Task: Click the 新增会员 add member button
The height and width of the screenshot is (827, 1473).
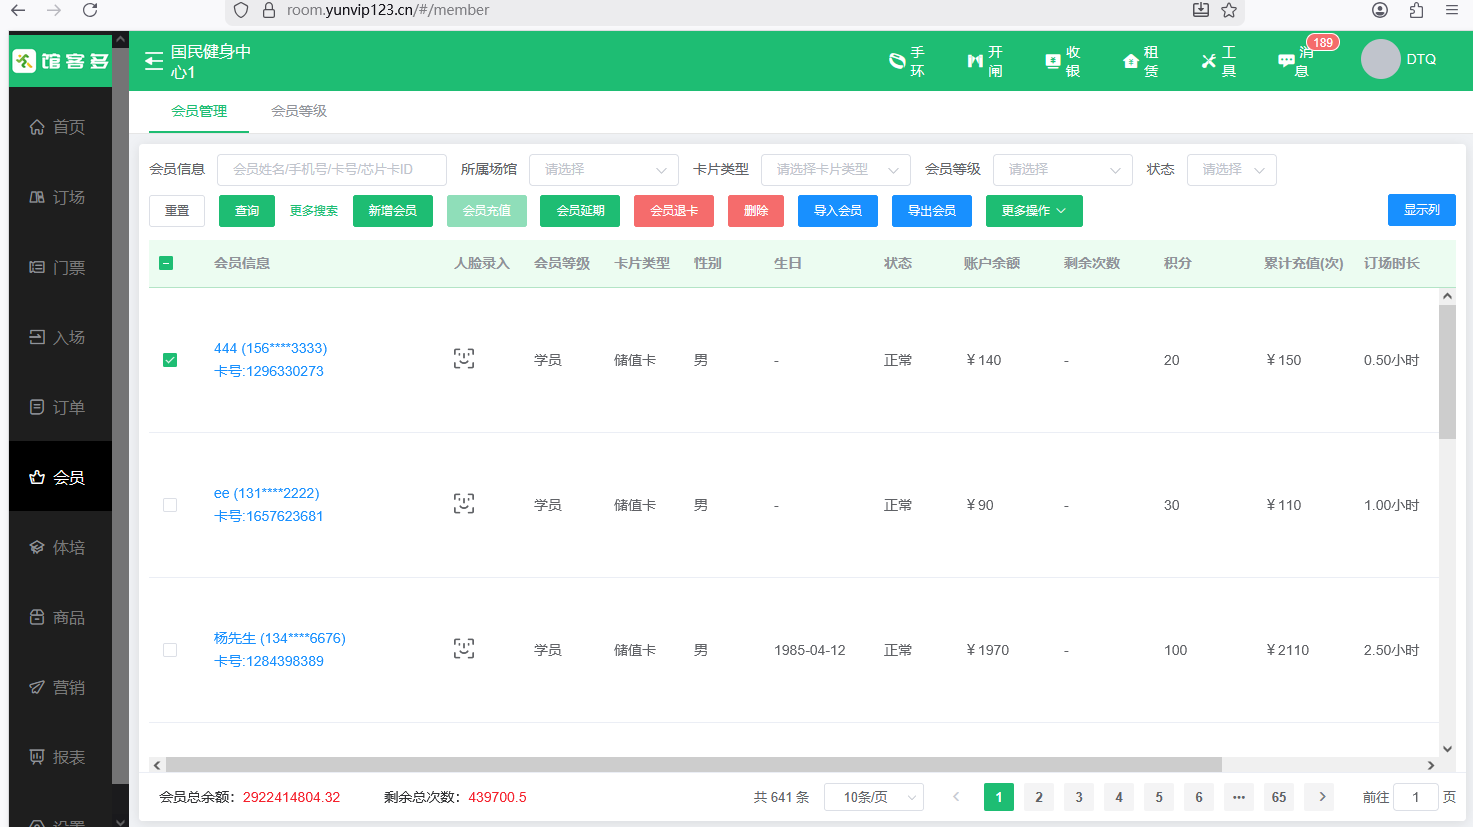Action: [x=392, y=210]
